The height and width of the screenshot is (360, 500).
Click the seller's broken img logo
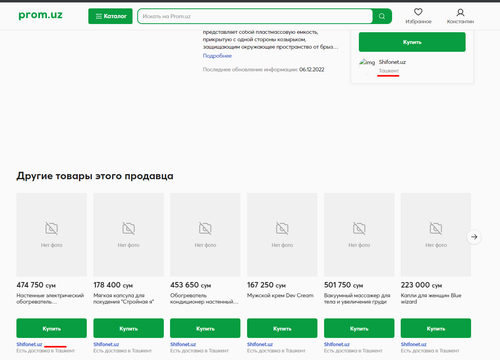pyautogui.click(x=367, y=62)
